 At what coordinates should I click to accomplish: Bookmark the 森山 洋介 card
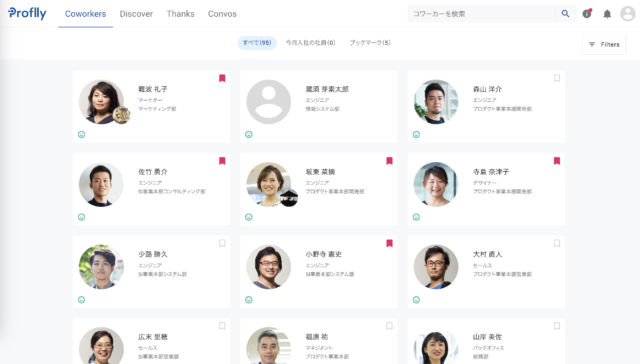pyautogui.click(x=557, y=78)
